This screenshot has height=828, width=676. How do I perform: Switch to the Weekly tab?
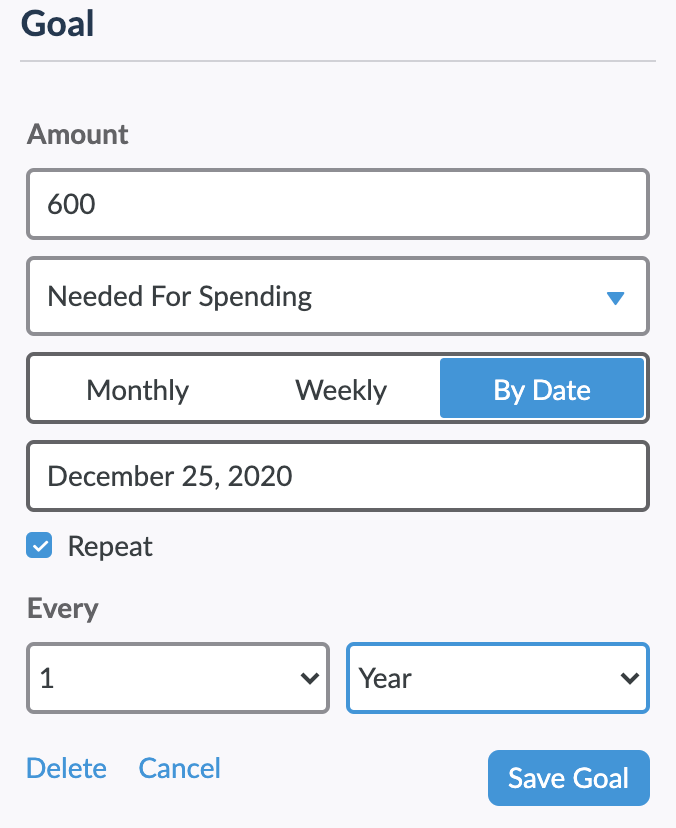(x=341, y=390)
